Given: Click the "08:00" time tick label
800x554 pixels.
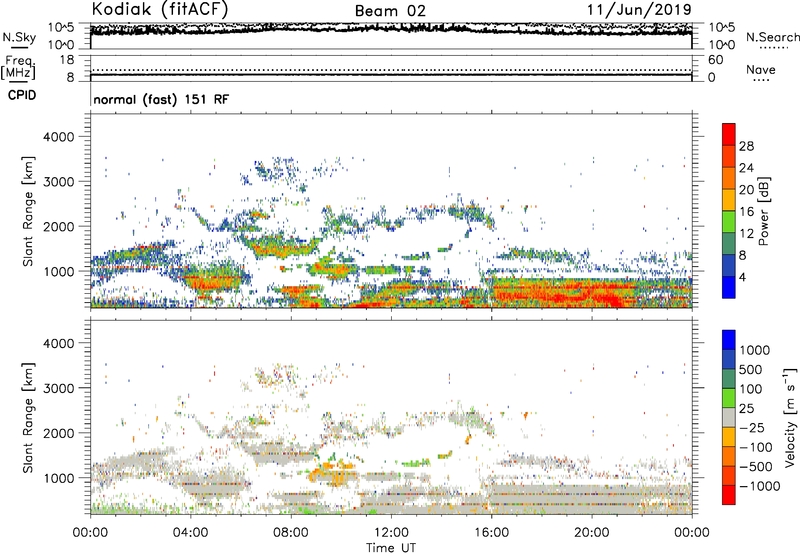Looking at the screenshot, I should pos(291,533).
